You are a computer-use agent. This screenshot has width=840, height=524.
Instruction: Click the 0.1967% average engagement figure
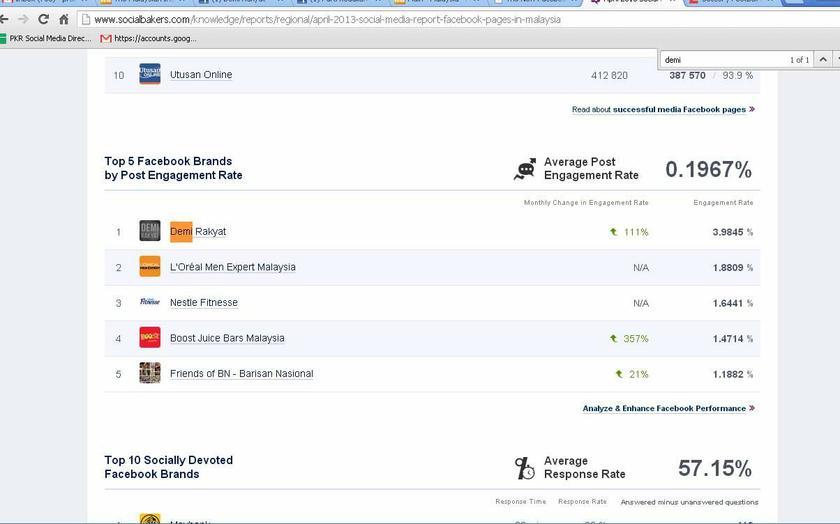tap(708, 169)
